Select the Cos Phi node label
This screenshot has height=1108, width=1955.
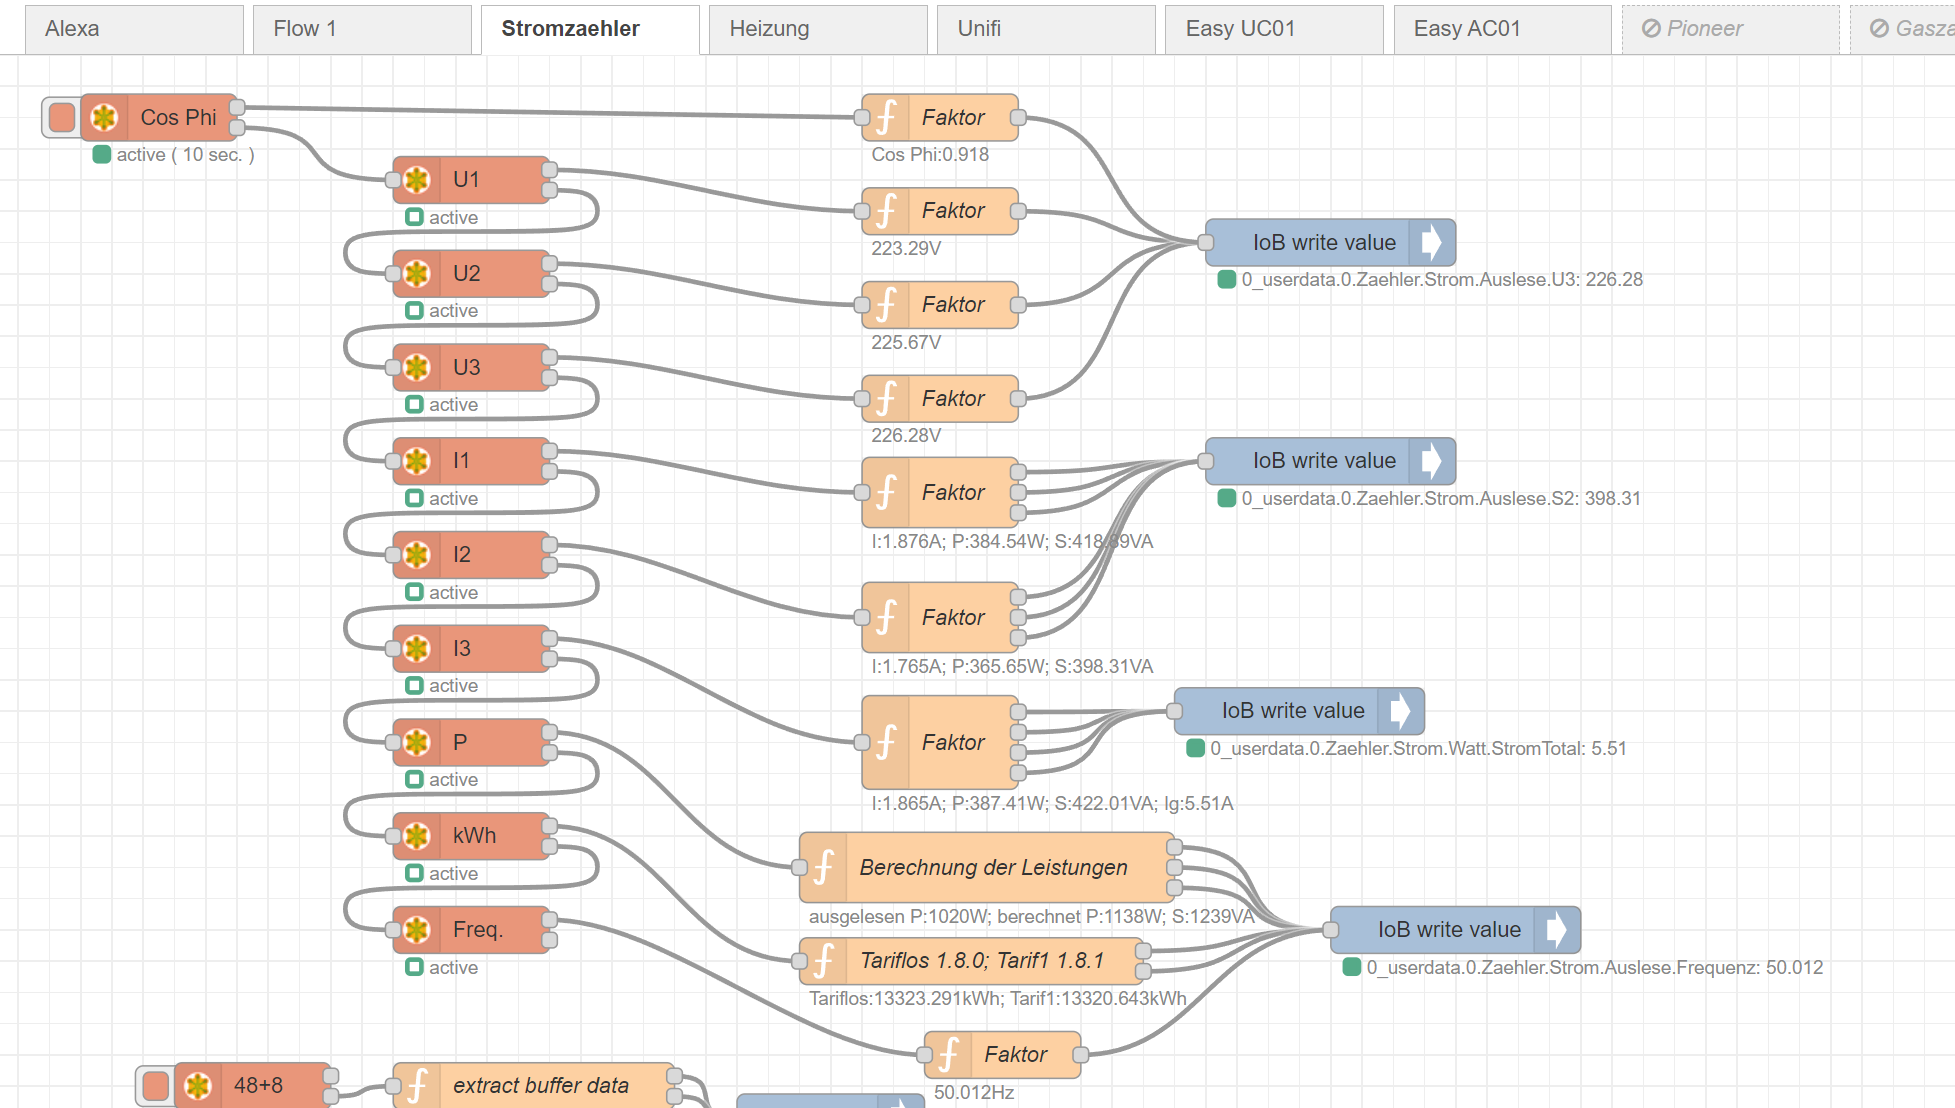click(x=178, y=117)
